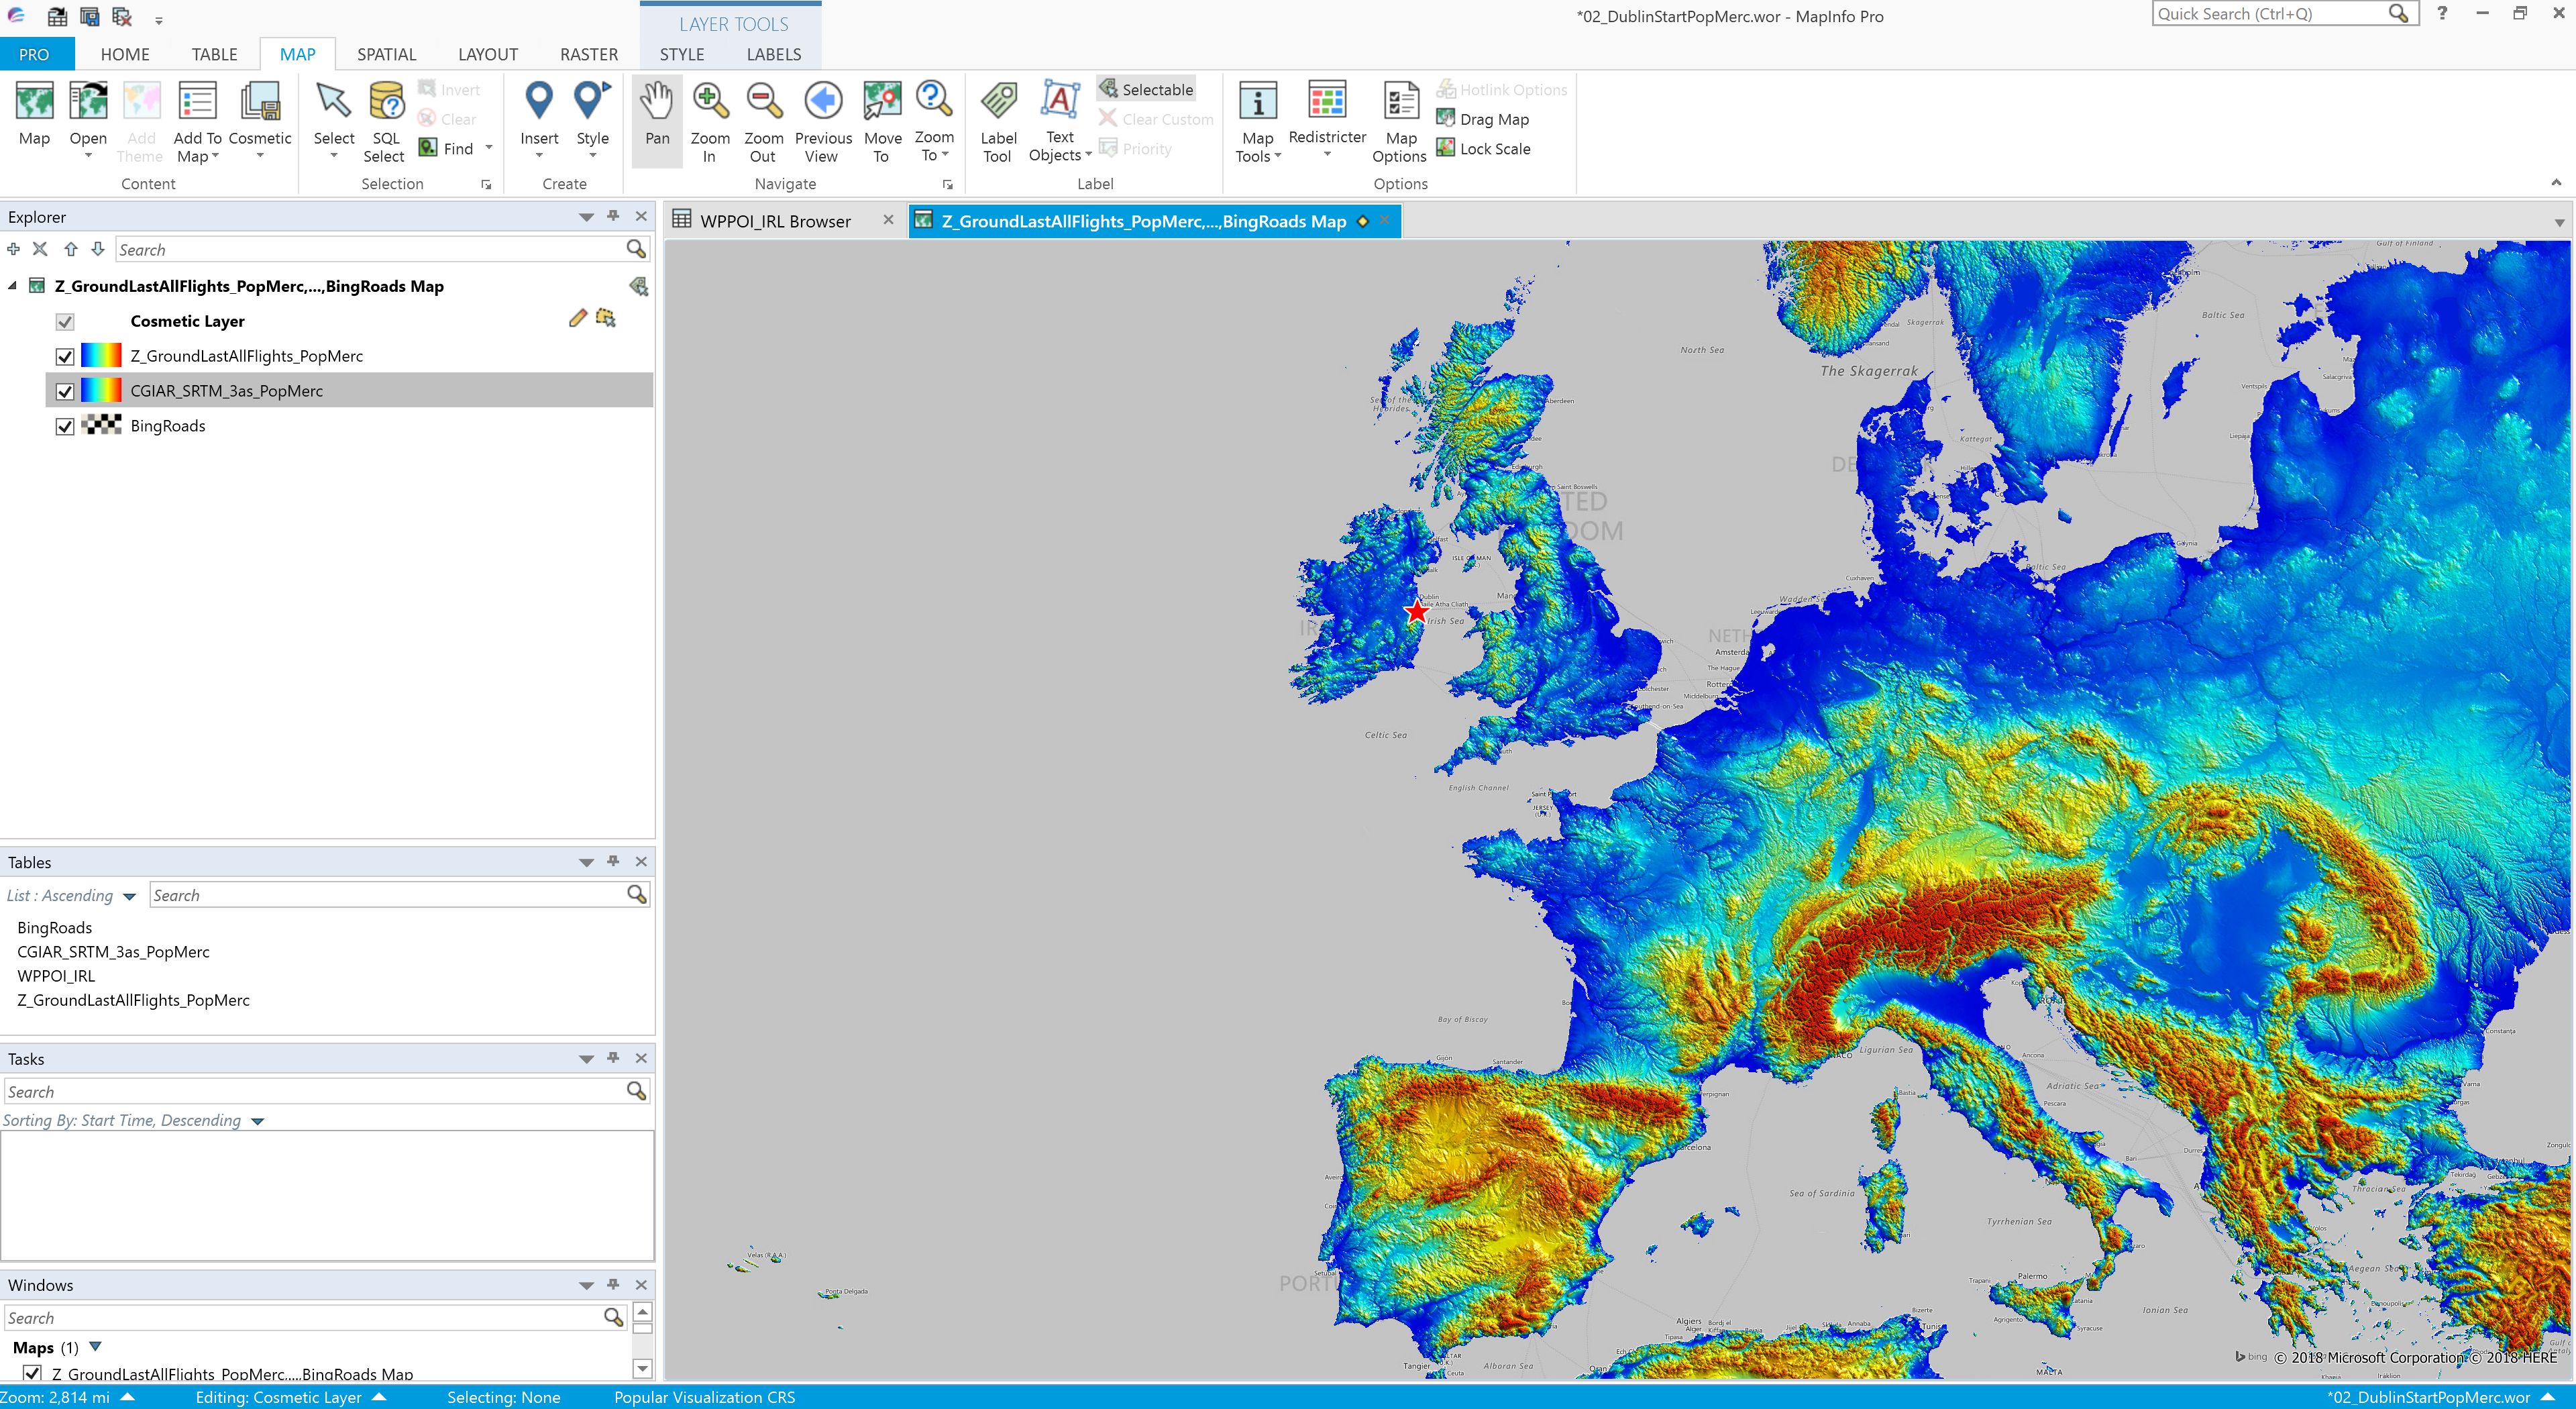Open the HOME ribbon tab
Image resolution: width=2576 pixels, height=1409 pixels.
click(x=125, y=54)
